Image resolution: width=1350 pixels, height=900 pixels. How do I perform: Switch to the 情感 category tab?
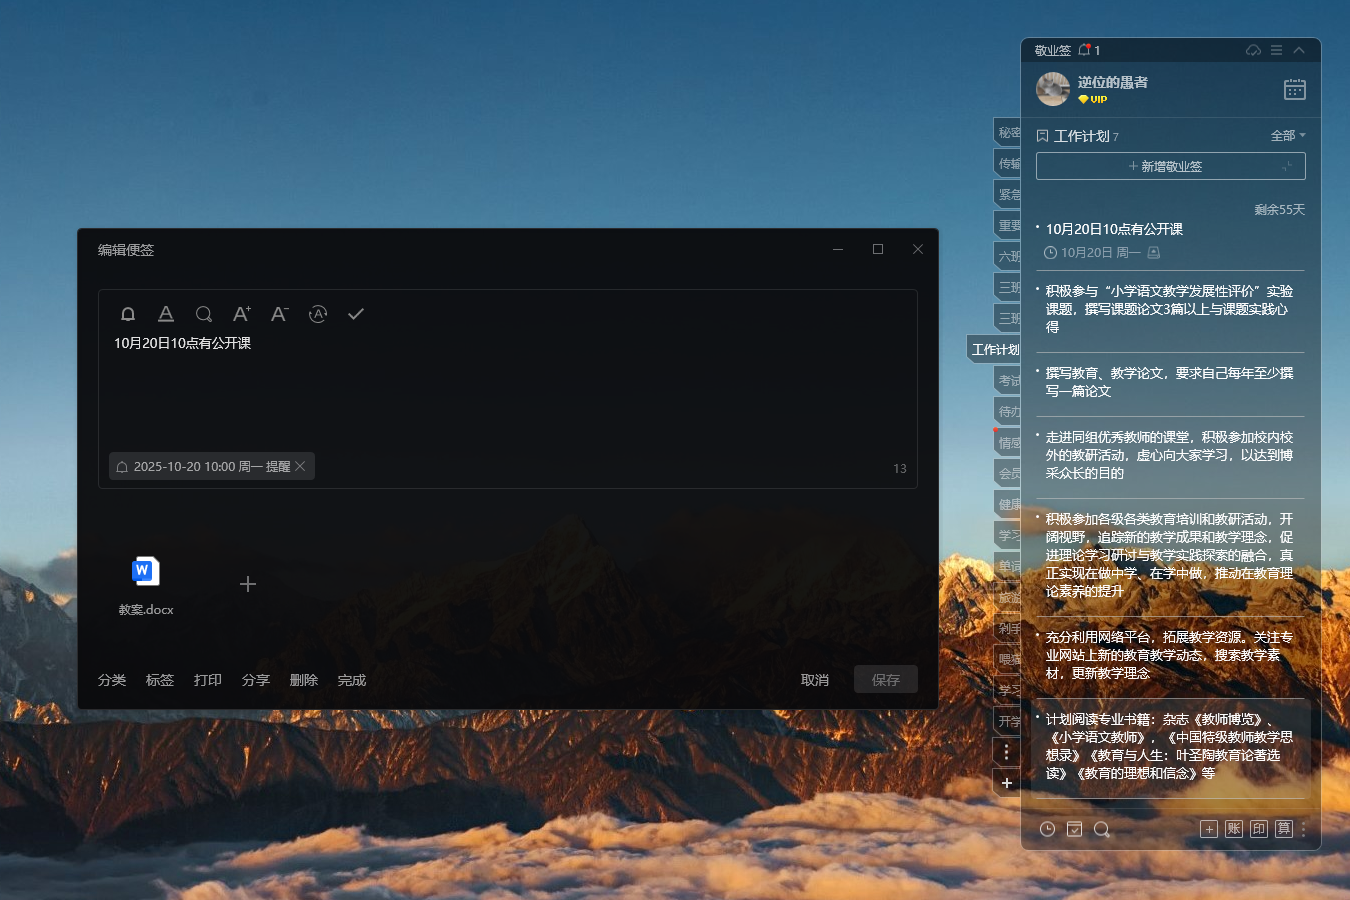click(x=1008, y=442)
